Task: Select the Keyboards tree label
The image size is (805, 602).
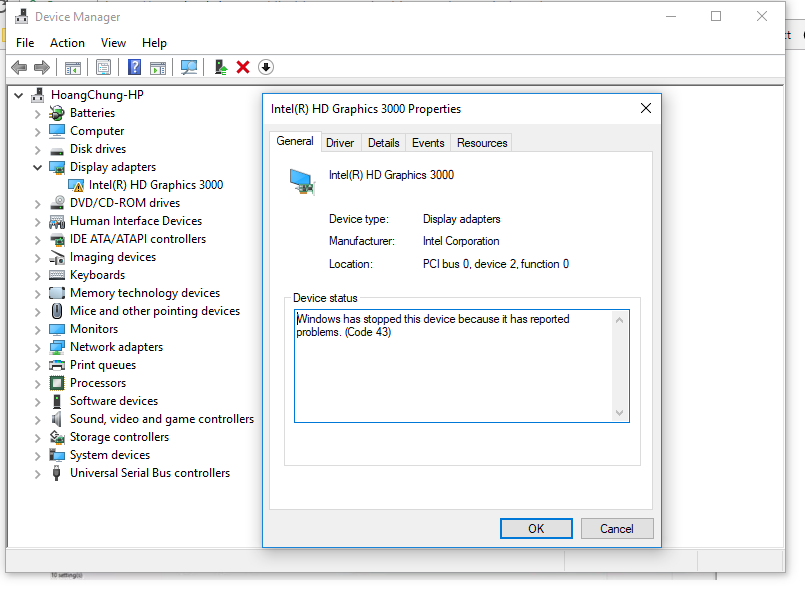Action: (x=98, y=275)
